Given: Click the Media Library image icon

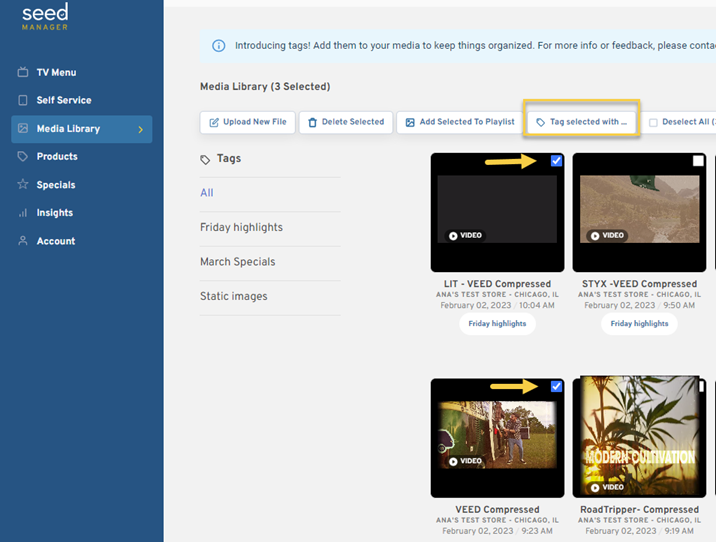Looking at the screenshot, I should click(23, 128).
